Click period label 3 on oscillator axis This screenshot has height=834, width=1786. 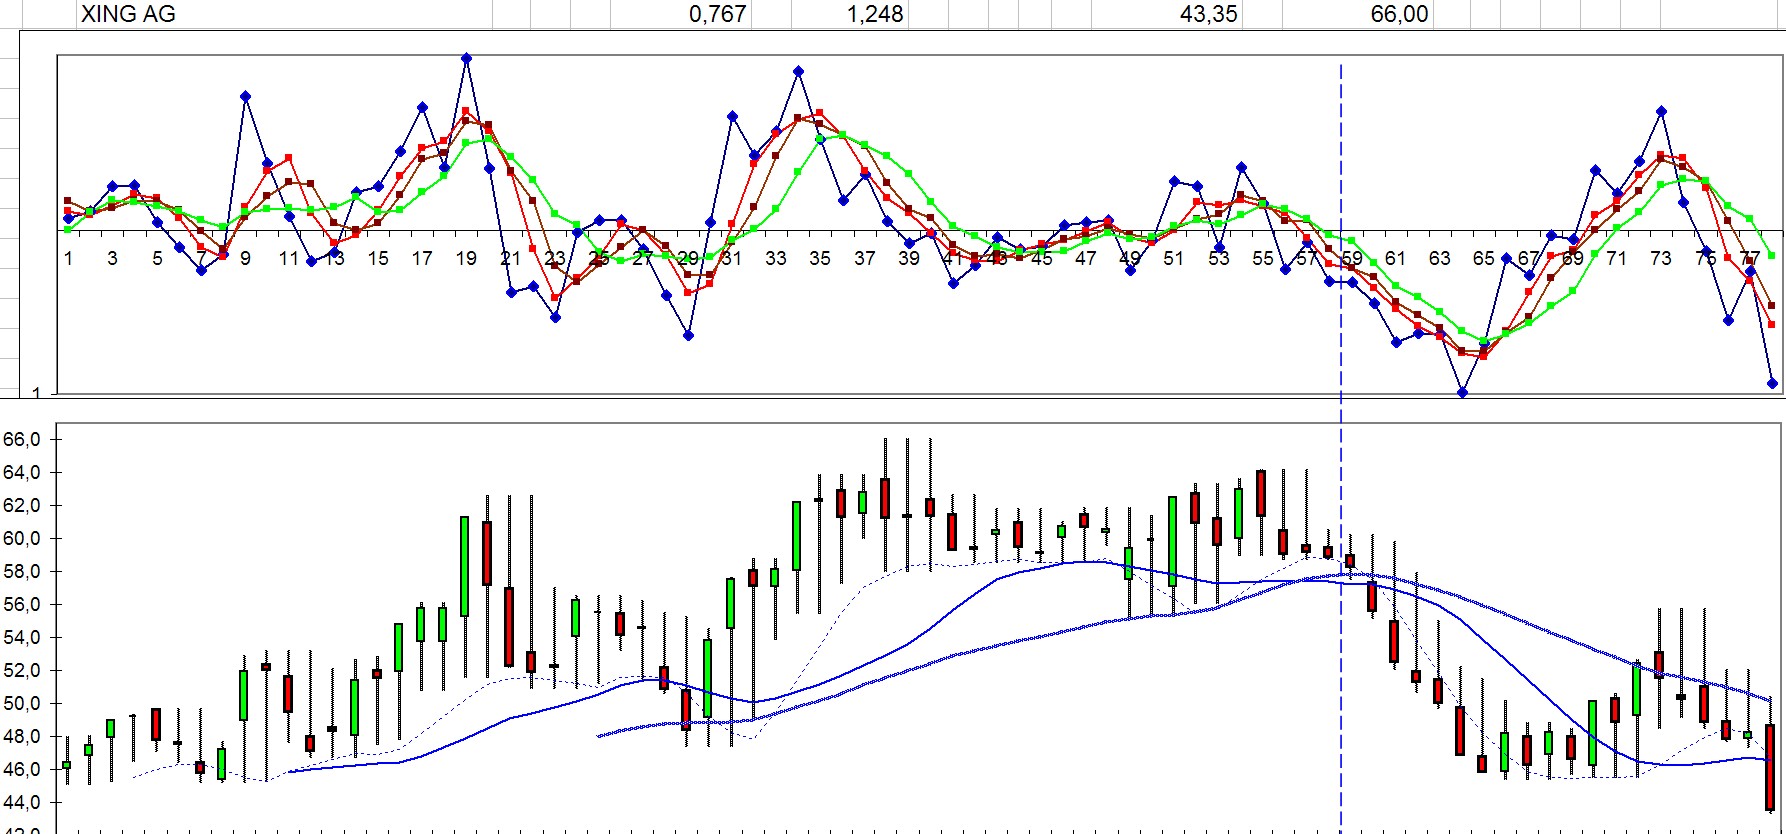coord(112,258)
